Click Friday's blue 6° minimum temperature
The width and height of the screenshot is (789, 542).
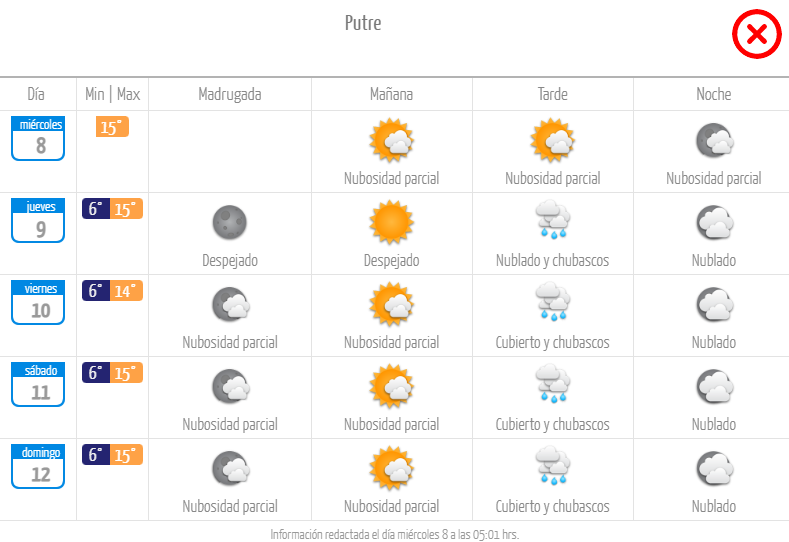96,290
